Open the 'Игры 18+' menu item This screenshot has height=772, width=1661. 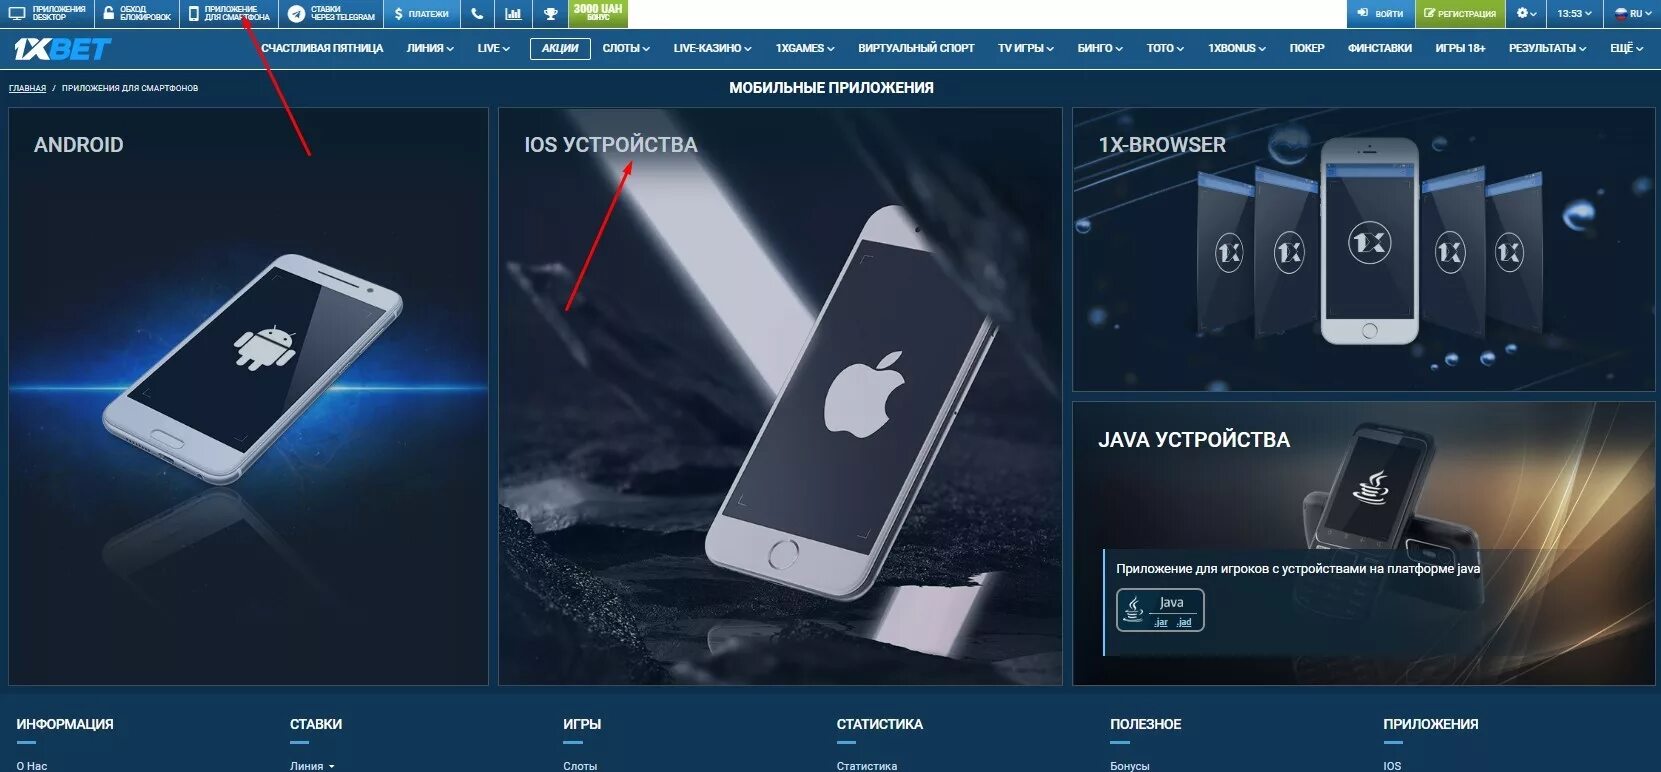pyautogui.click(x=1460, y=48)
